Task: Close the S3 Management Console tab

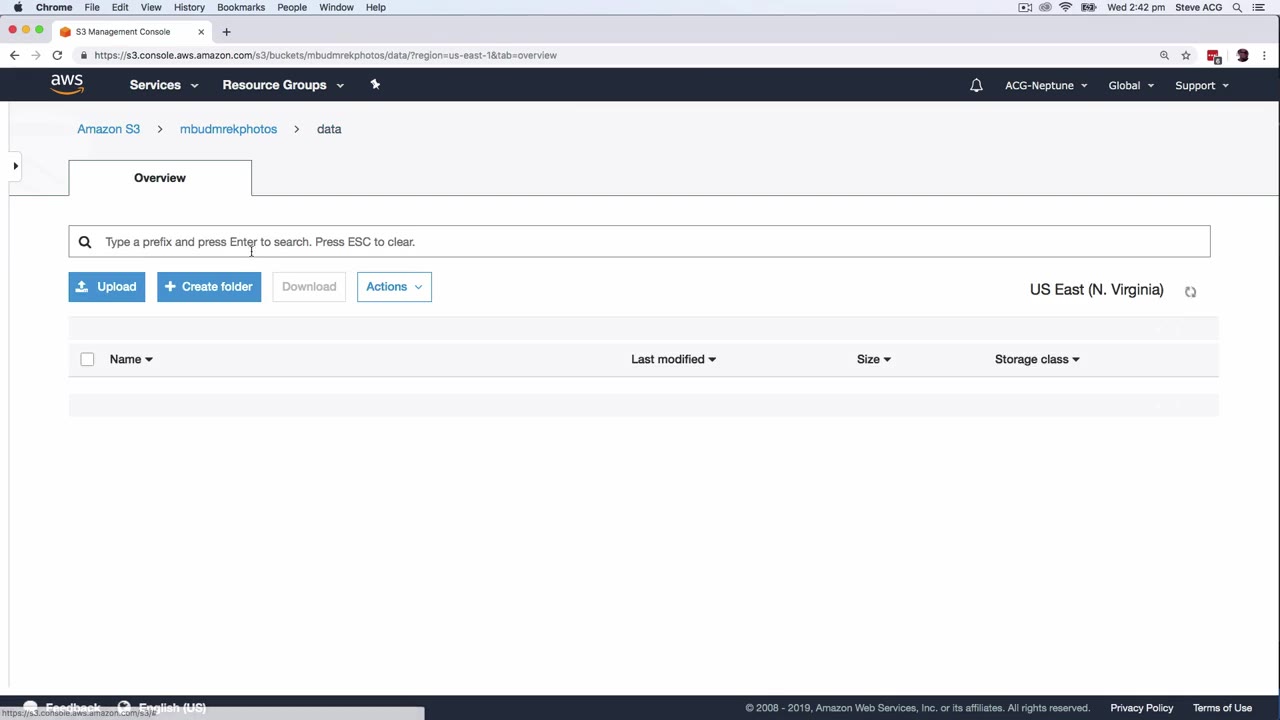Action: pos(201,32)
